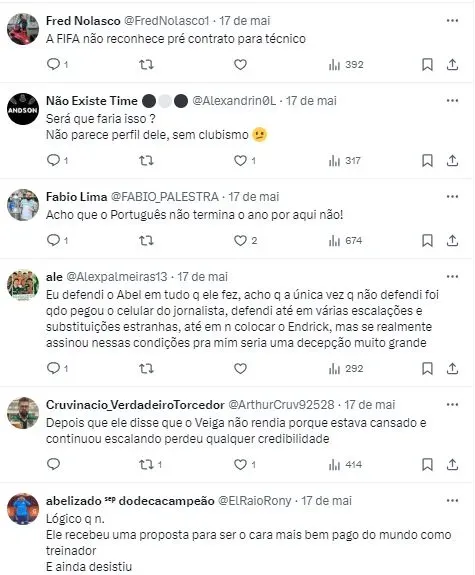This screenshot has width=475, height=575.
Task: Bookmark ale's tweet about Abel
Action: tap(427, 369)
